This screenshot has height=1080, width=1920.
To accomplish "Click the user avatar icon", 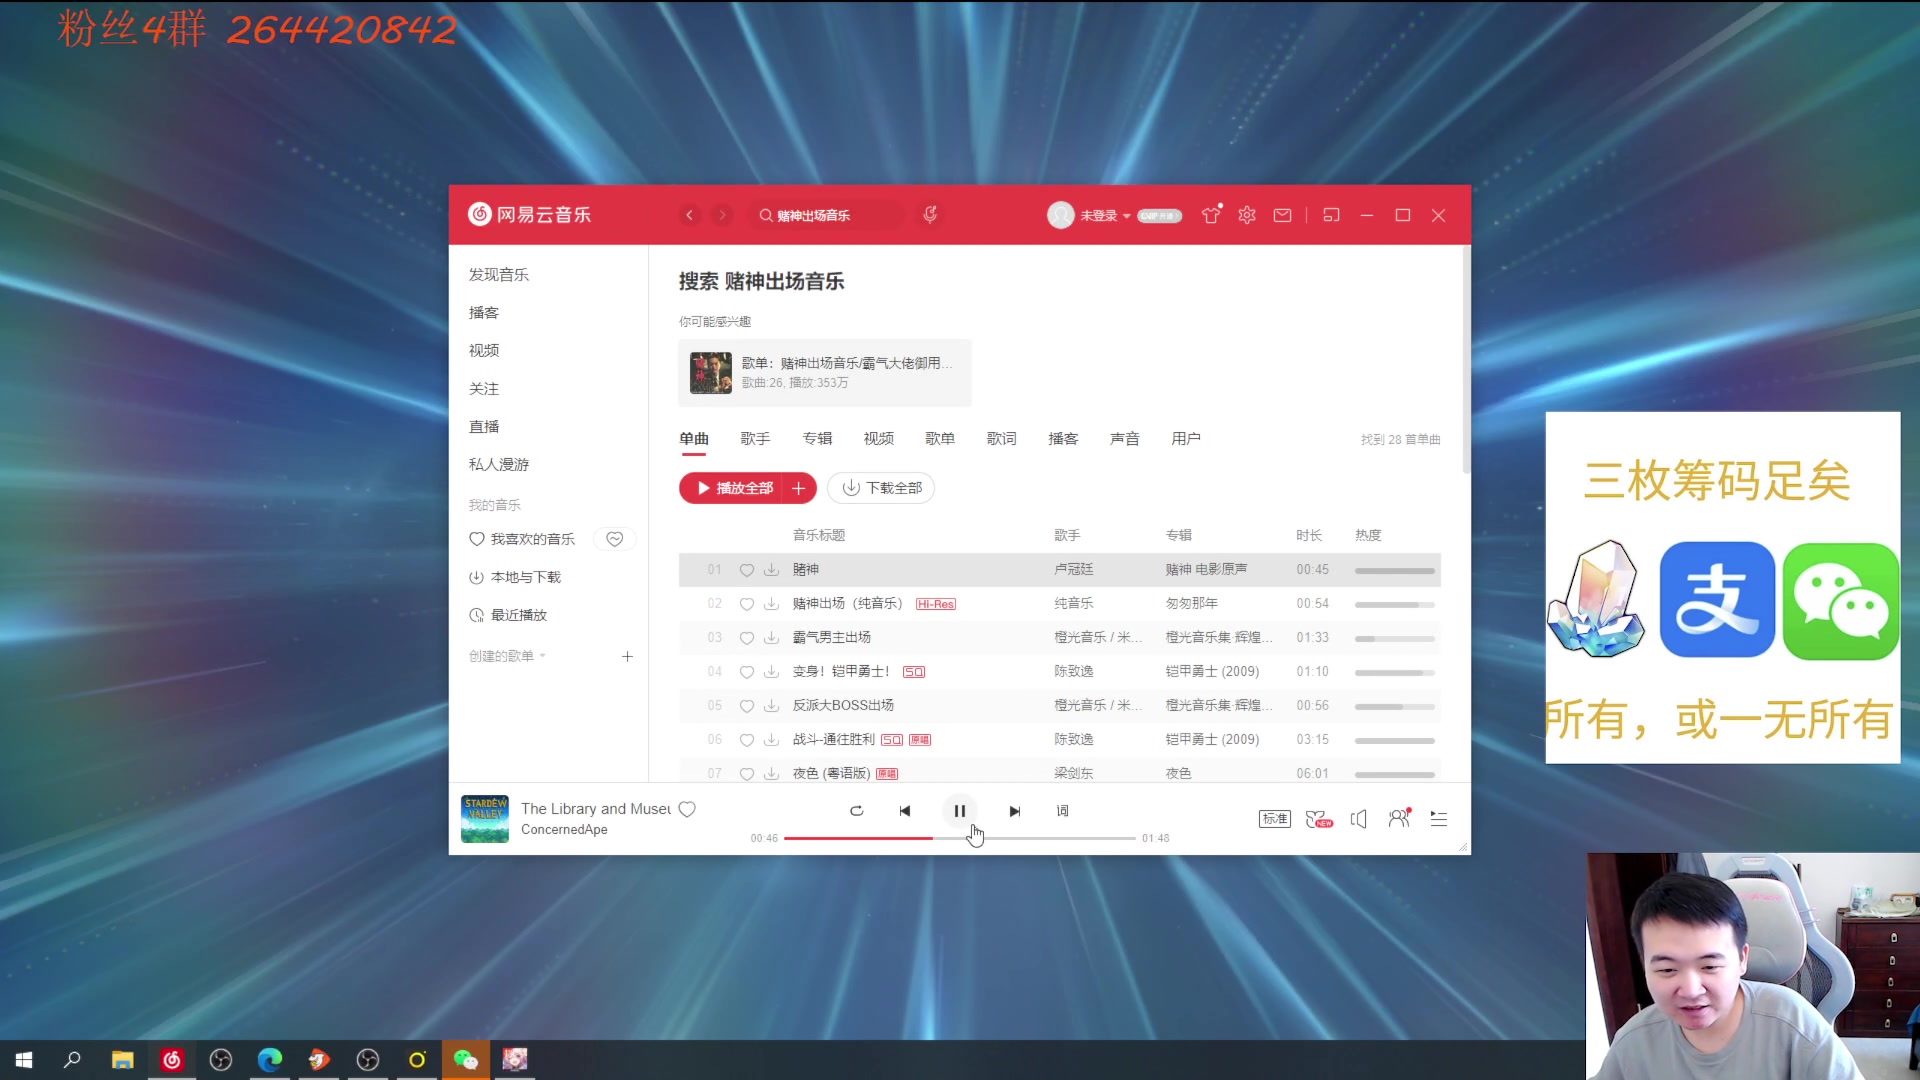I will [1061, 215].
